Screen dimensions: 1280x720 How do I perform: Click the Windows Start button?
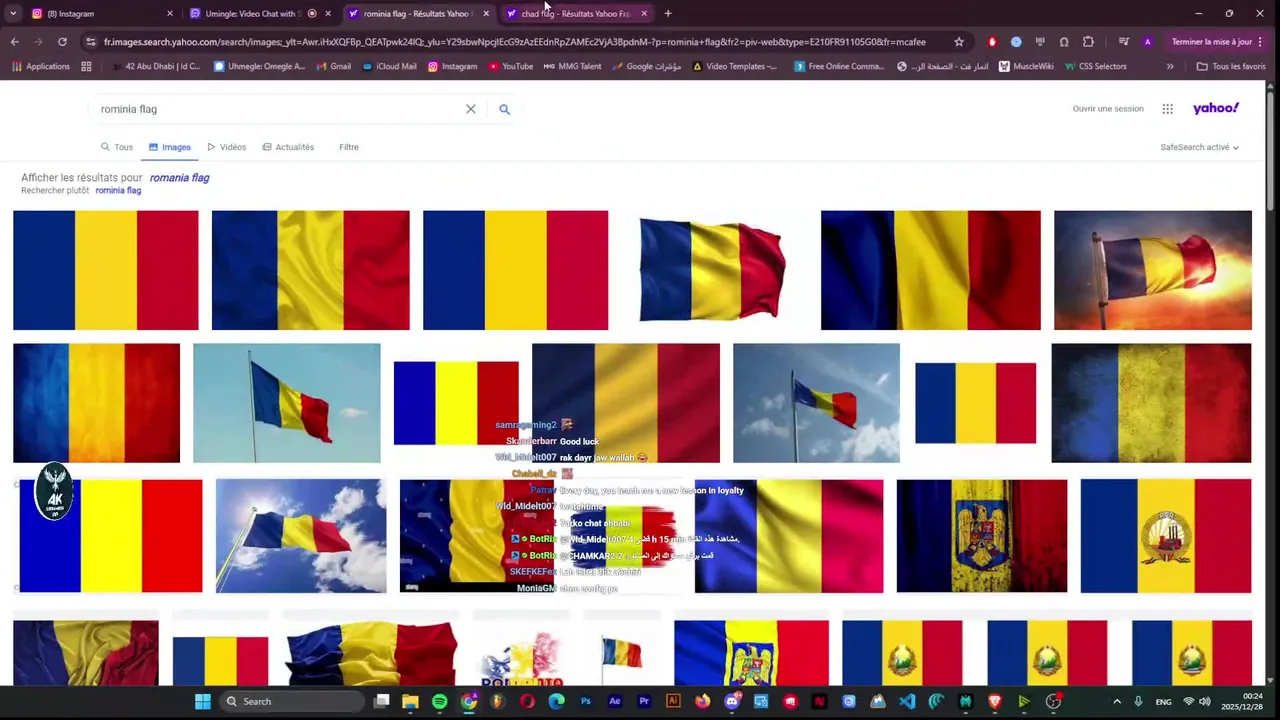coord(203,701)
